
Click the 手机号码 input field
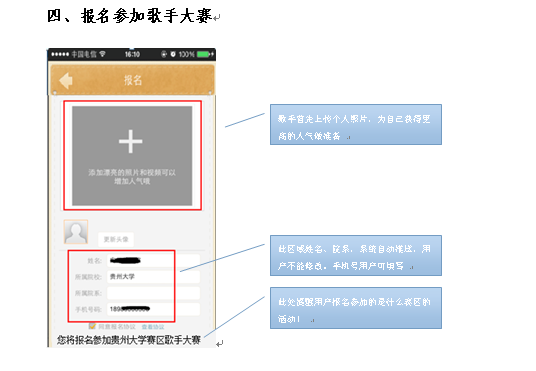(153, 309)
